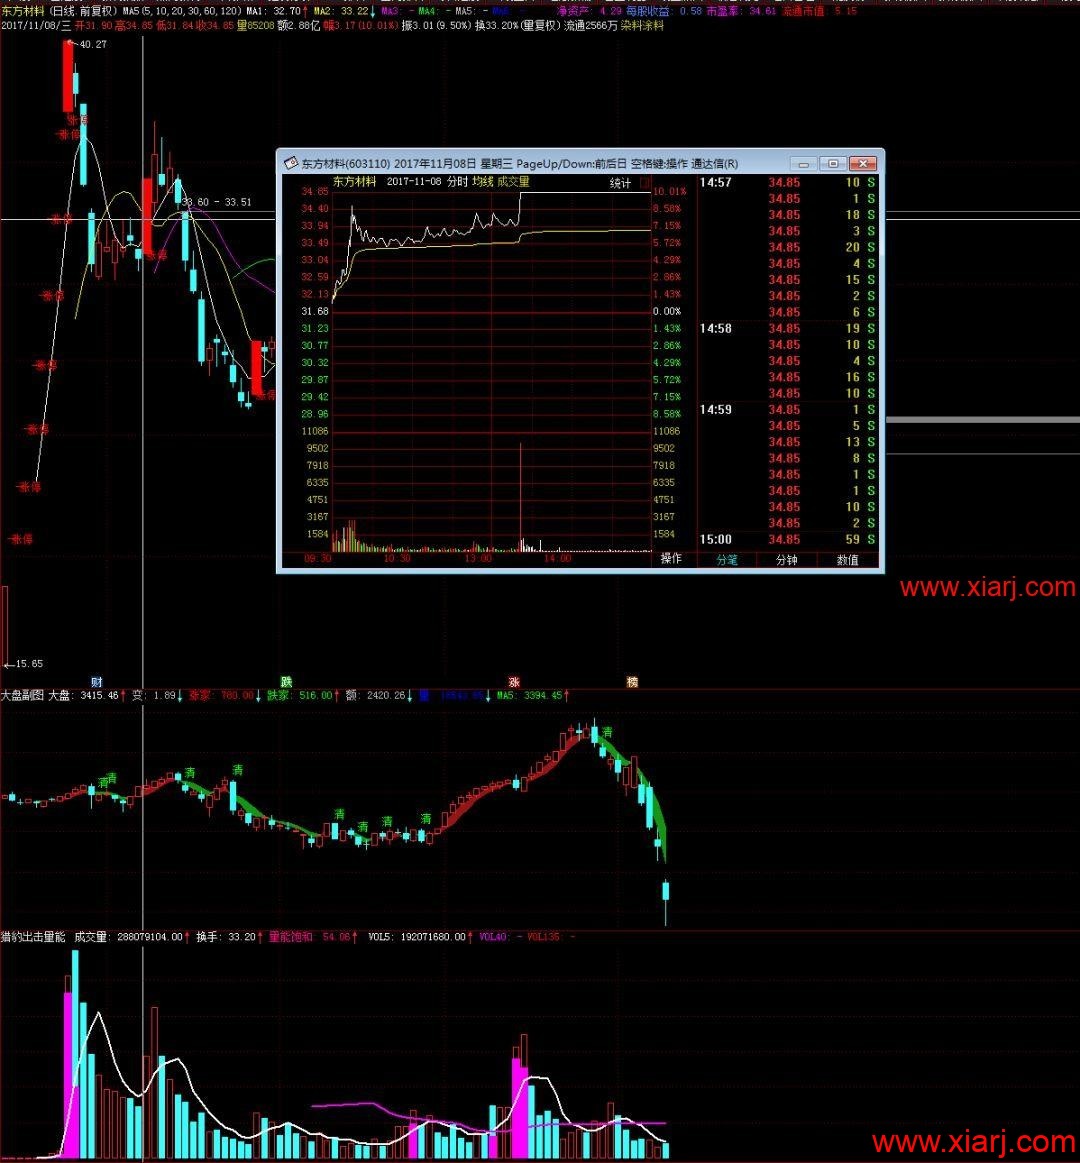Click the 14:58 timestamp in tick list
The height and width of the screenshot is (1163, 1080).
tap(715, 329)
